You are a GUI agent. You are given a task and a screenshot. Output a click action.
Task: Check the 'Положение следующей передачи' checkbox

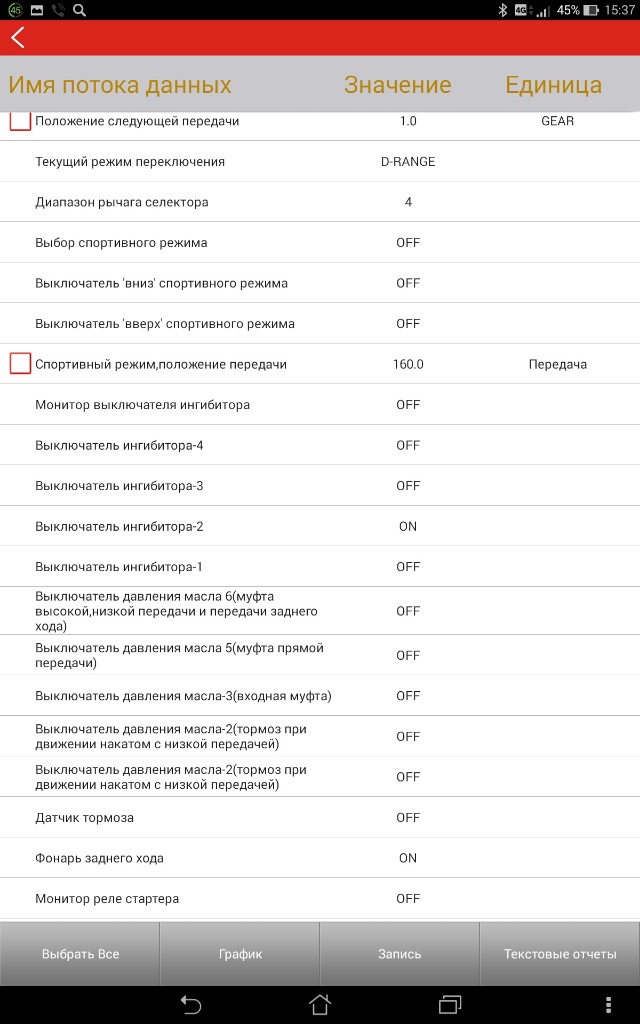[x=20, y=121]
